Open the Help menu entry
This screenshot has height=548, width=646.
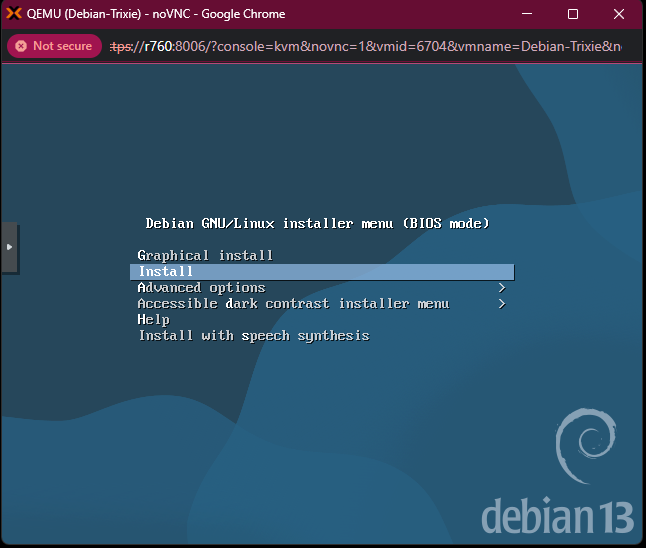pyautogui.click(x=153, y=320)
